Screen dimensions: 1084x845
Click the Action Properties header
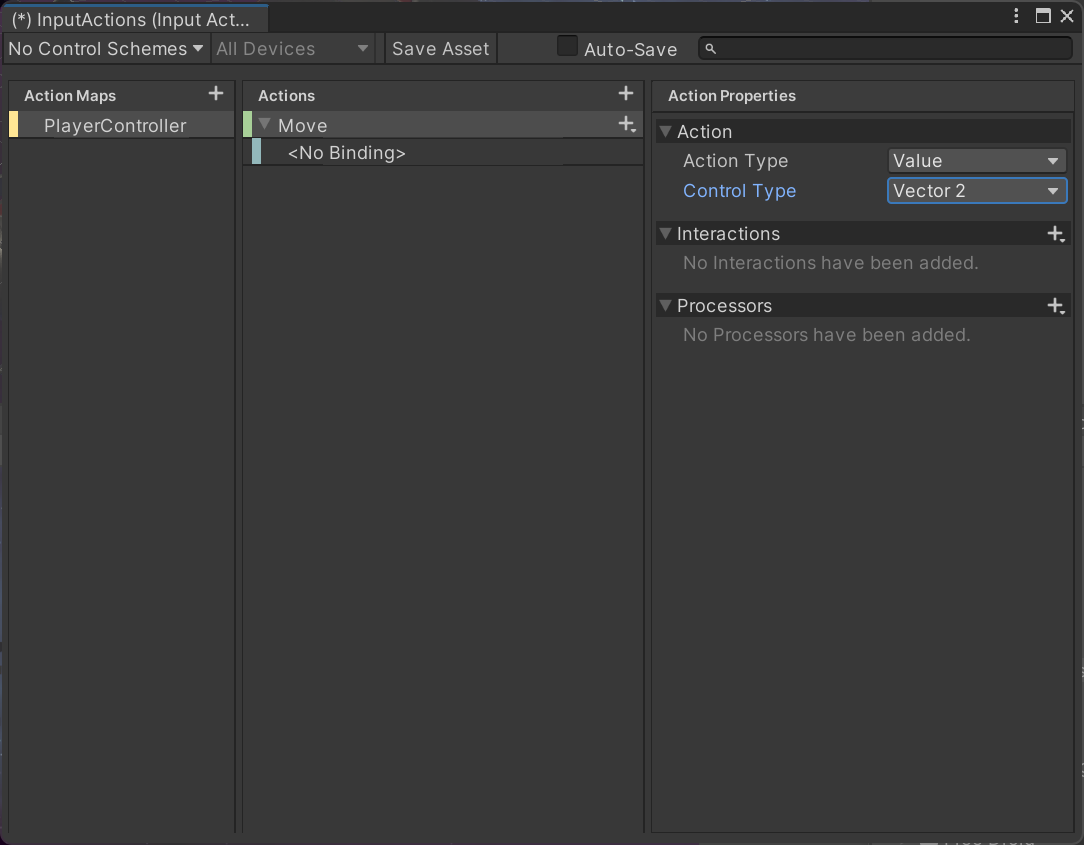[731, 95]
